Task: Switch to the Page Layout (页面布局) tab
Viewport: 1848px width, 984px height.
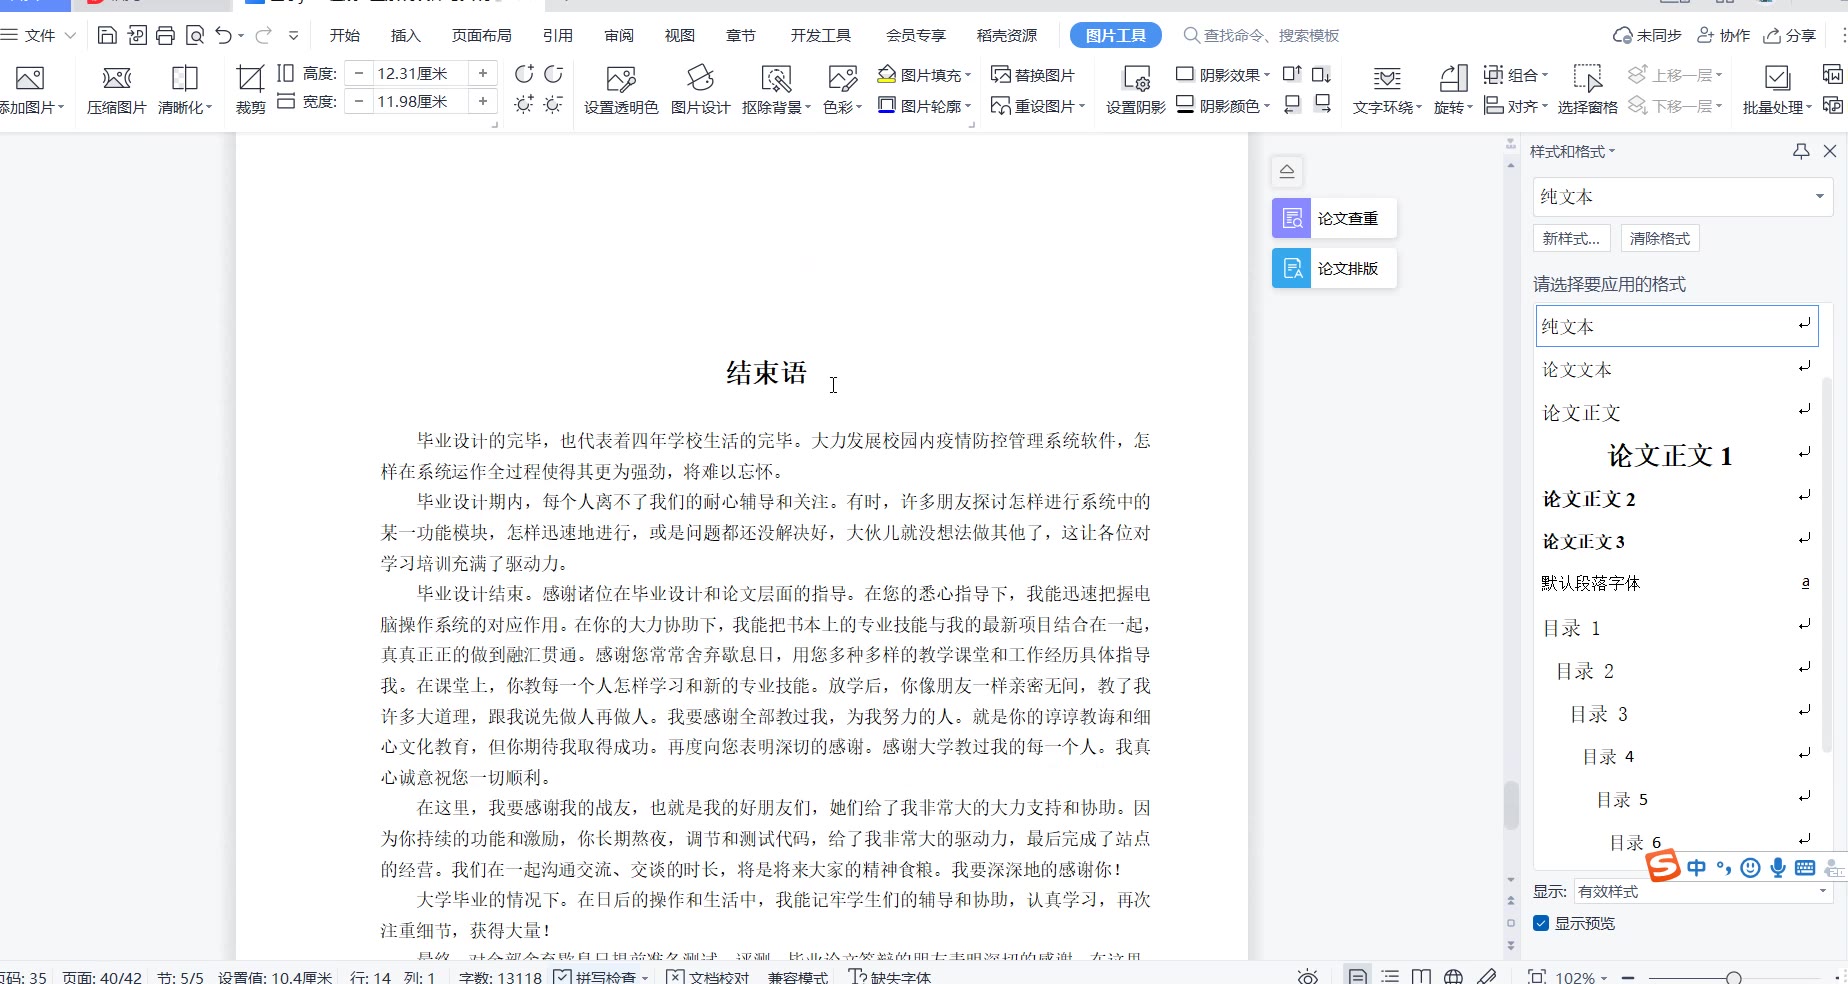Action: [481, 35]
